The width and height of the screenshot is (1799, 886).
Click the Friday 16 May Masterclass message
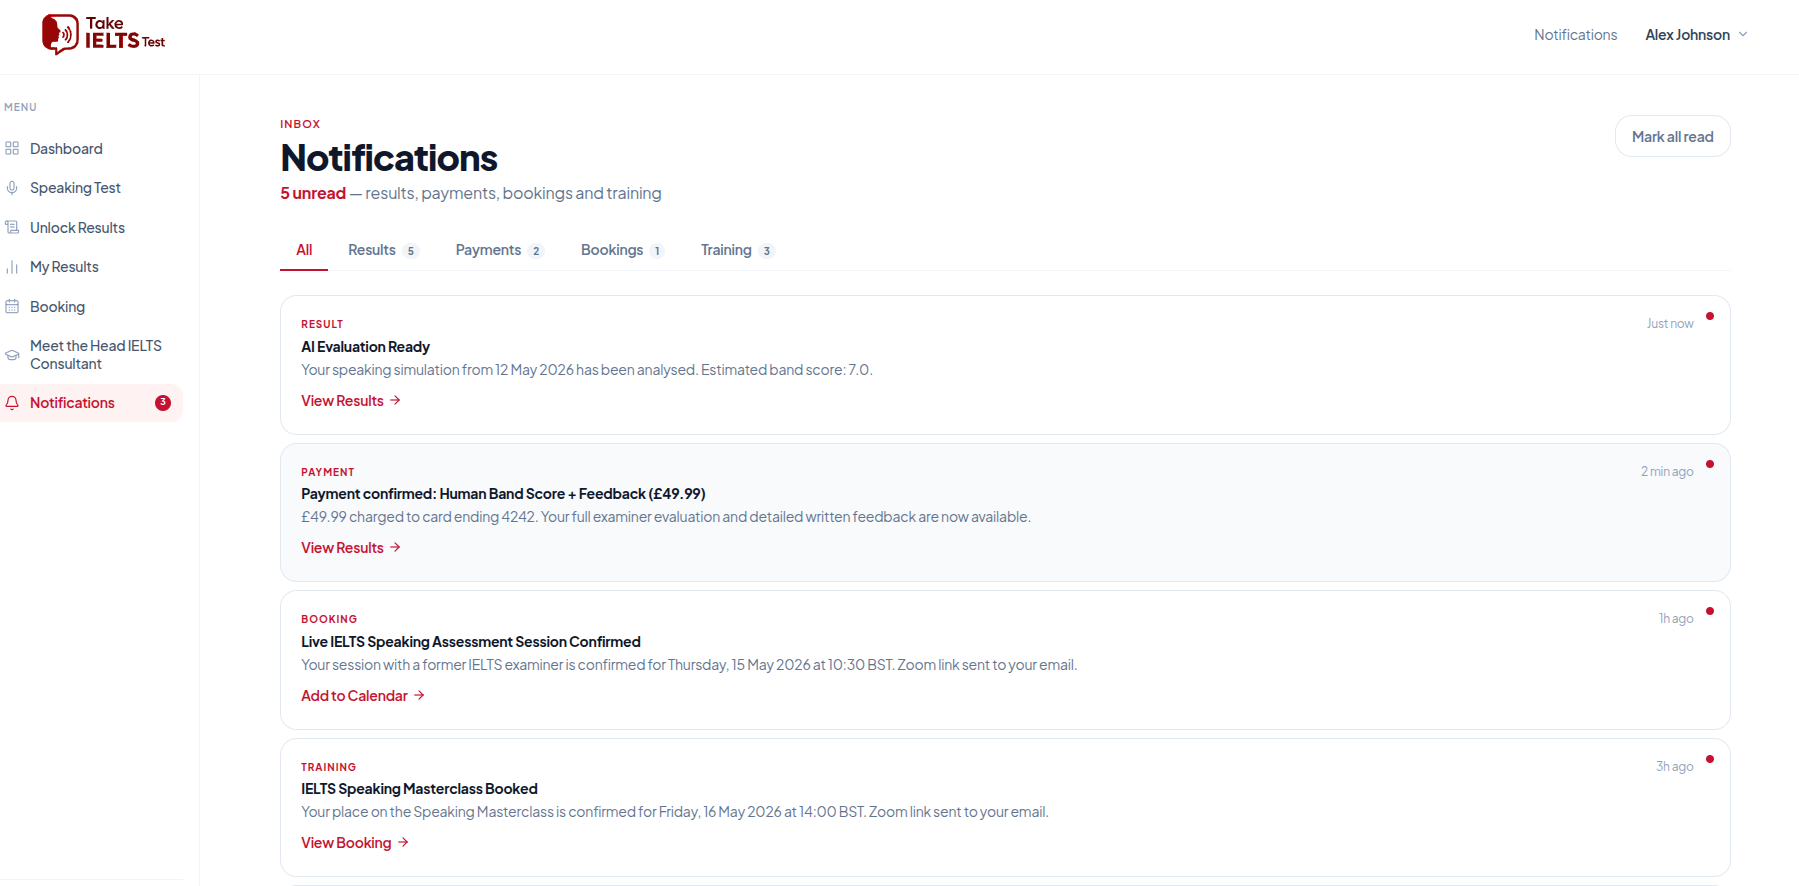point(675,812)
